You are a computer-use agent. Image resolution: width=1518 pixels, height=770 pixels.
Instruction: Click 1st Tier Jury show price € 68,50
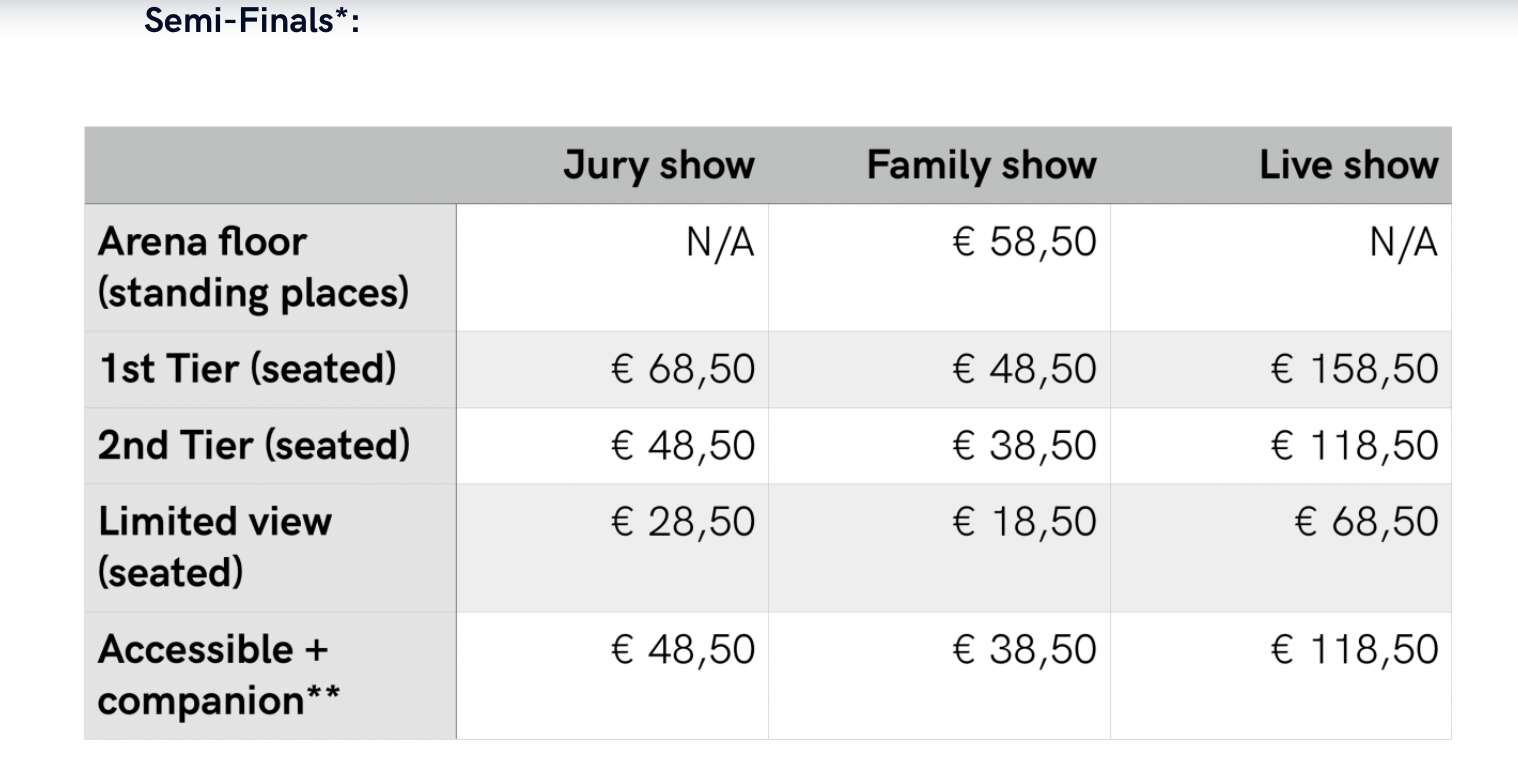(683, 369)
